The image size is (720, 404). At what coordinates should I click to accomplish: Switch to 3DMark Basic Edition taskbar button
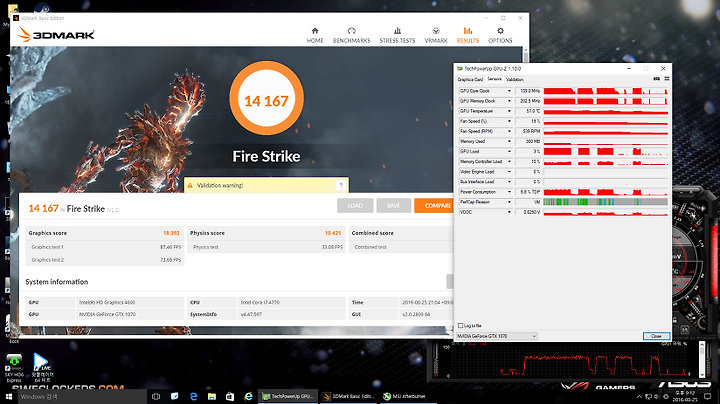click(348, 397)
